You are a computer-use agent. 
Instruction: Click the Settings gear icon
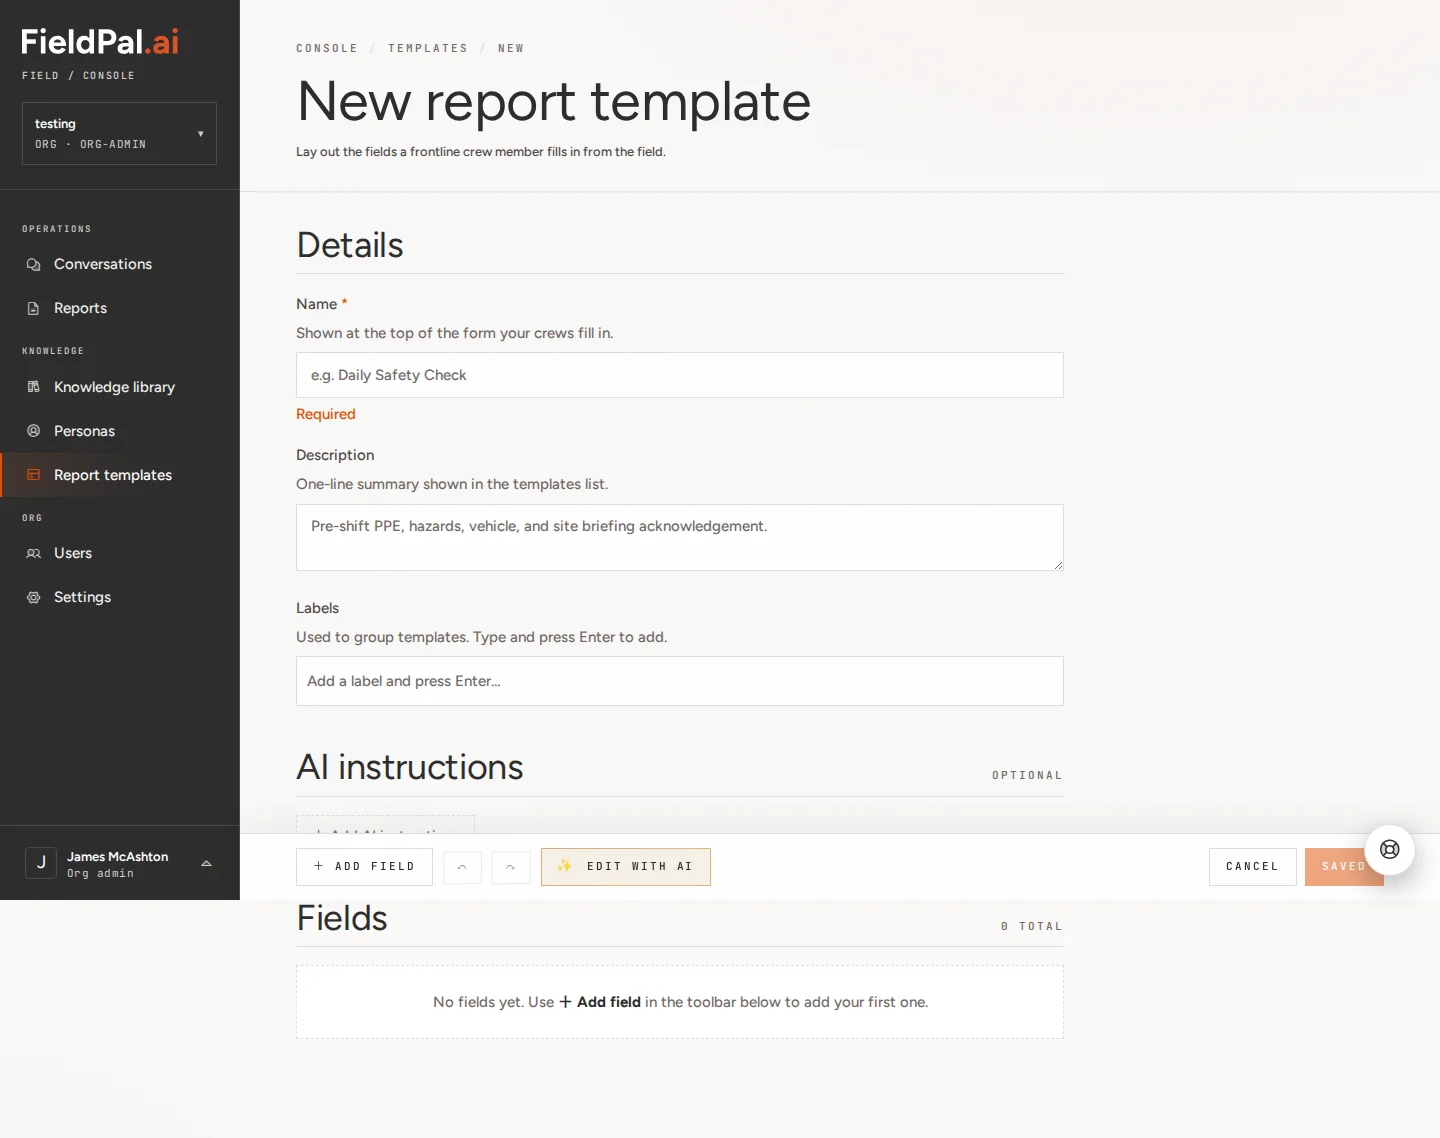[x=33, y=597]
